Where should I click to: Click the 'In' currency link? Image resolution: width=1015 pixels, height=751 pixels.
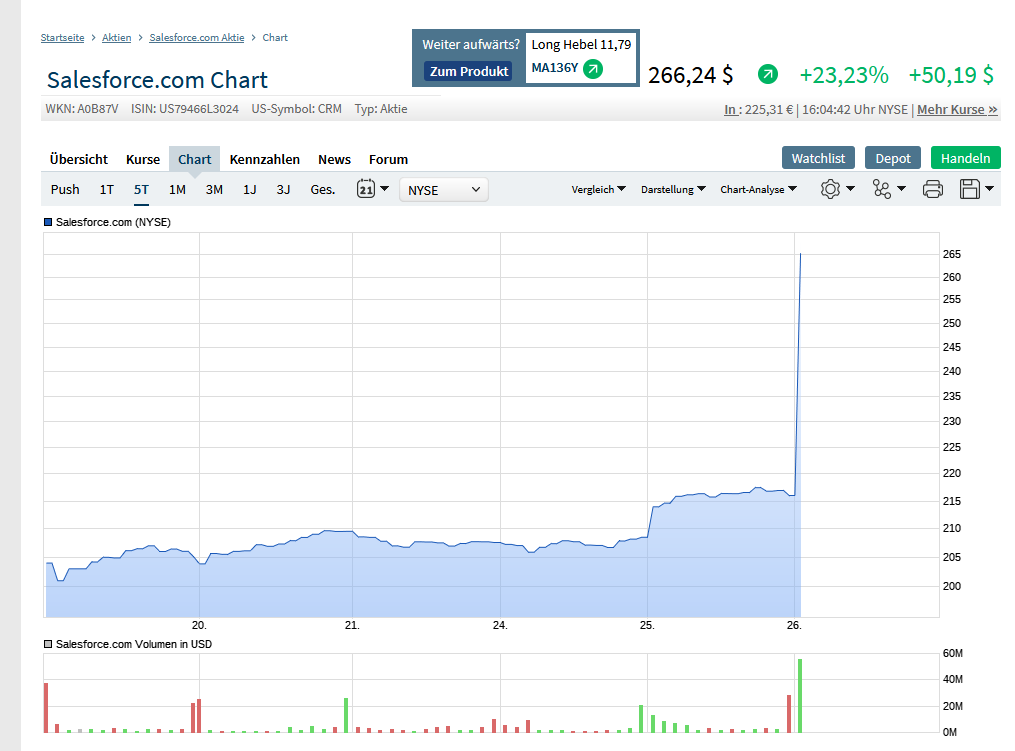tap(730, 109)
